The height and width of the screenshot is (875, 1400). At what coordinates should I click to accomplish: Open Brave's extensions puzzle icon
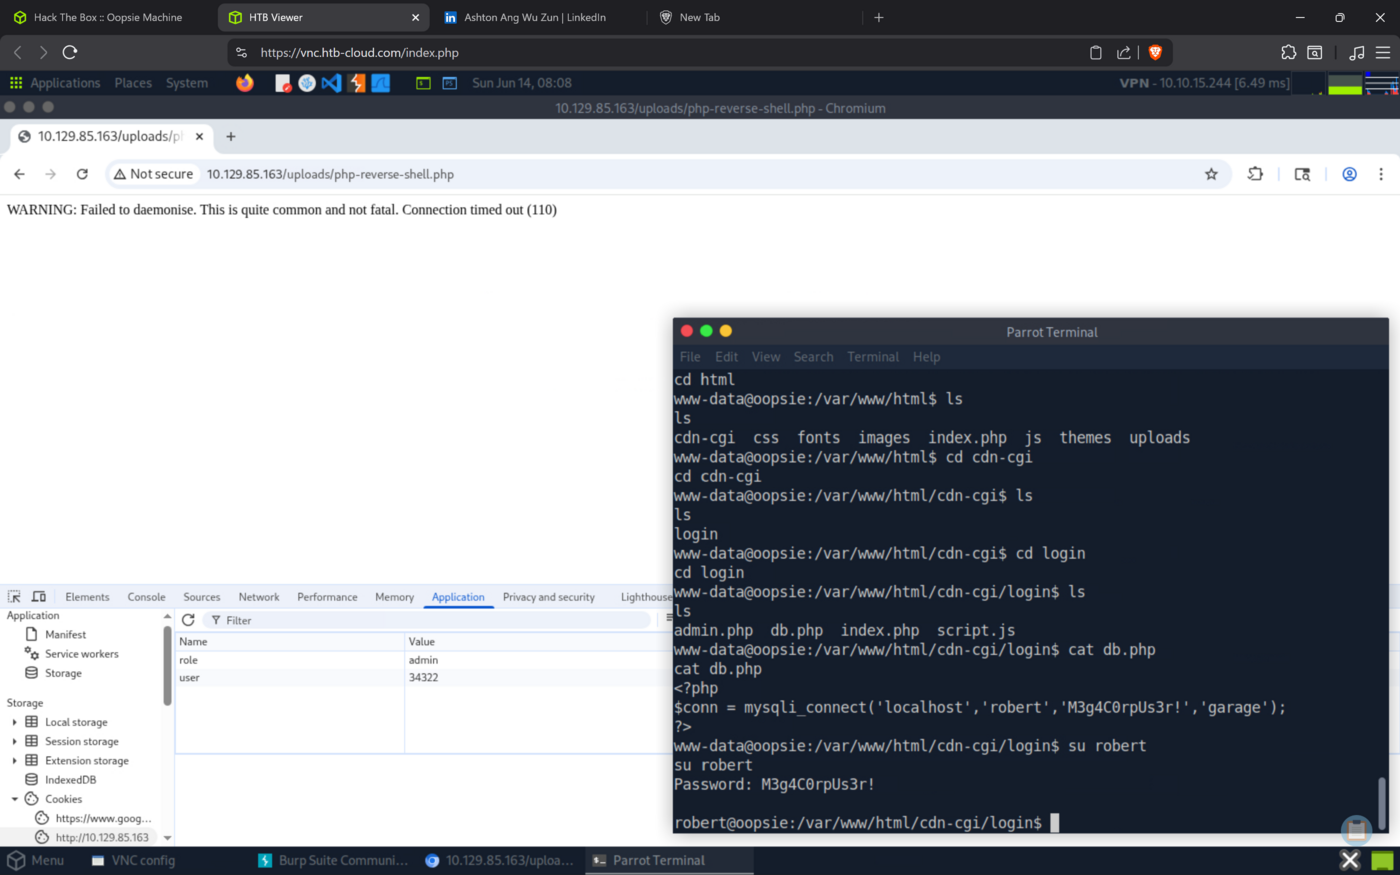pos(1288,52)
